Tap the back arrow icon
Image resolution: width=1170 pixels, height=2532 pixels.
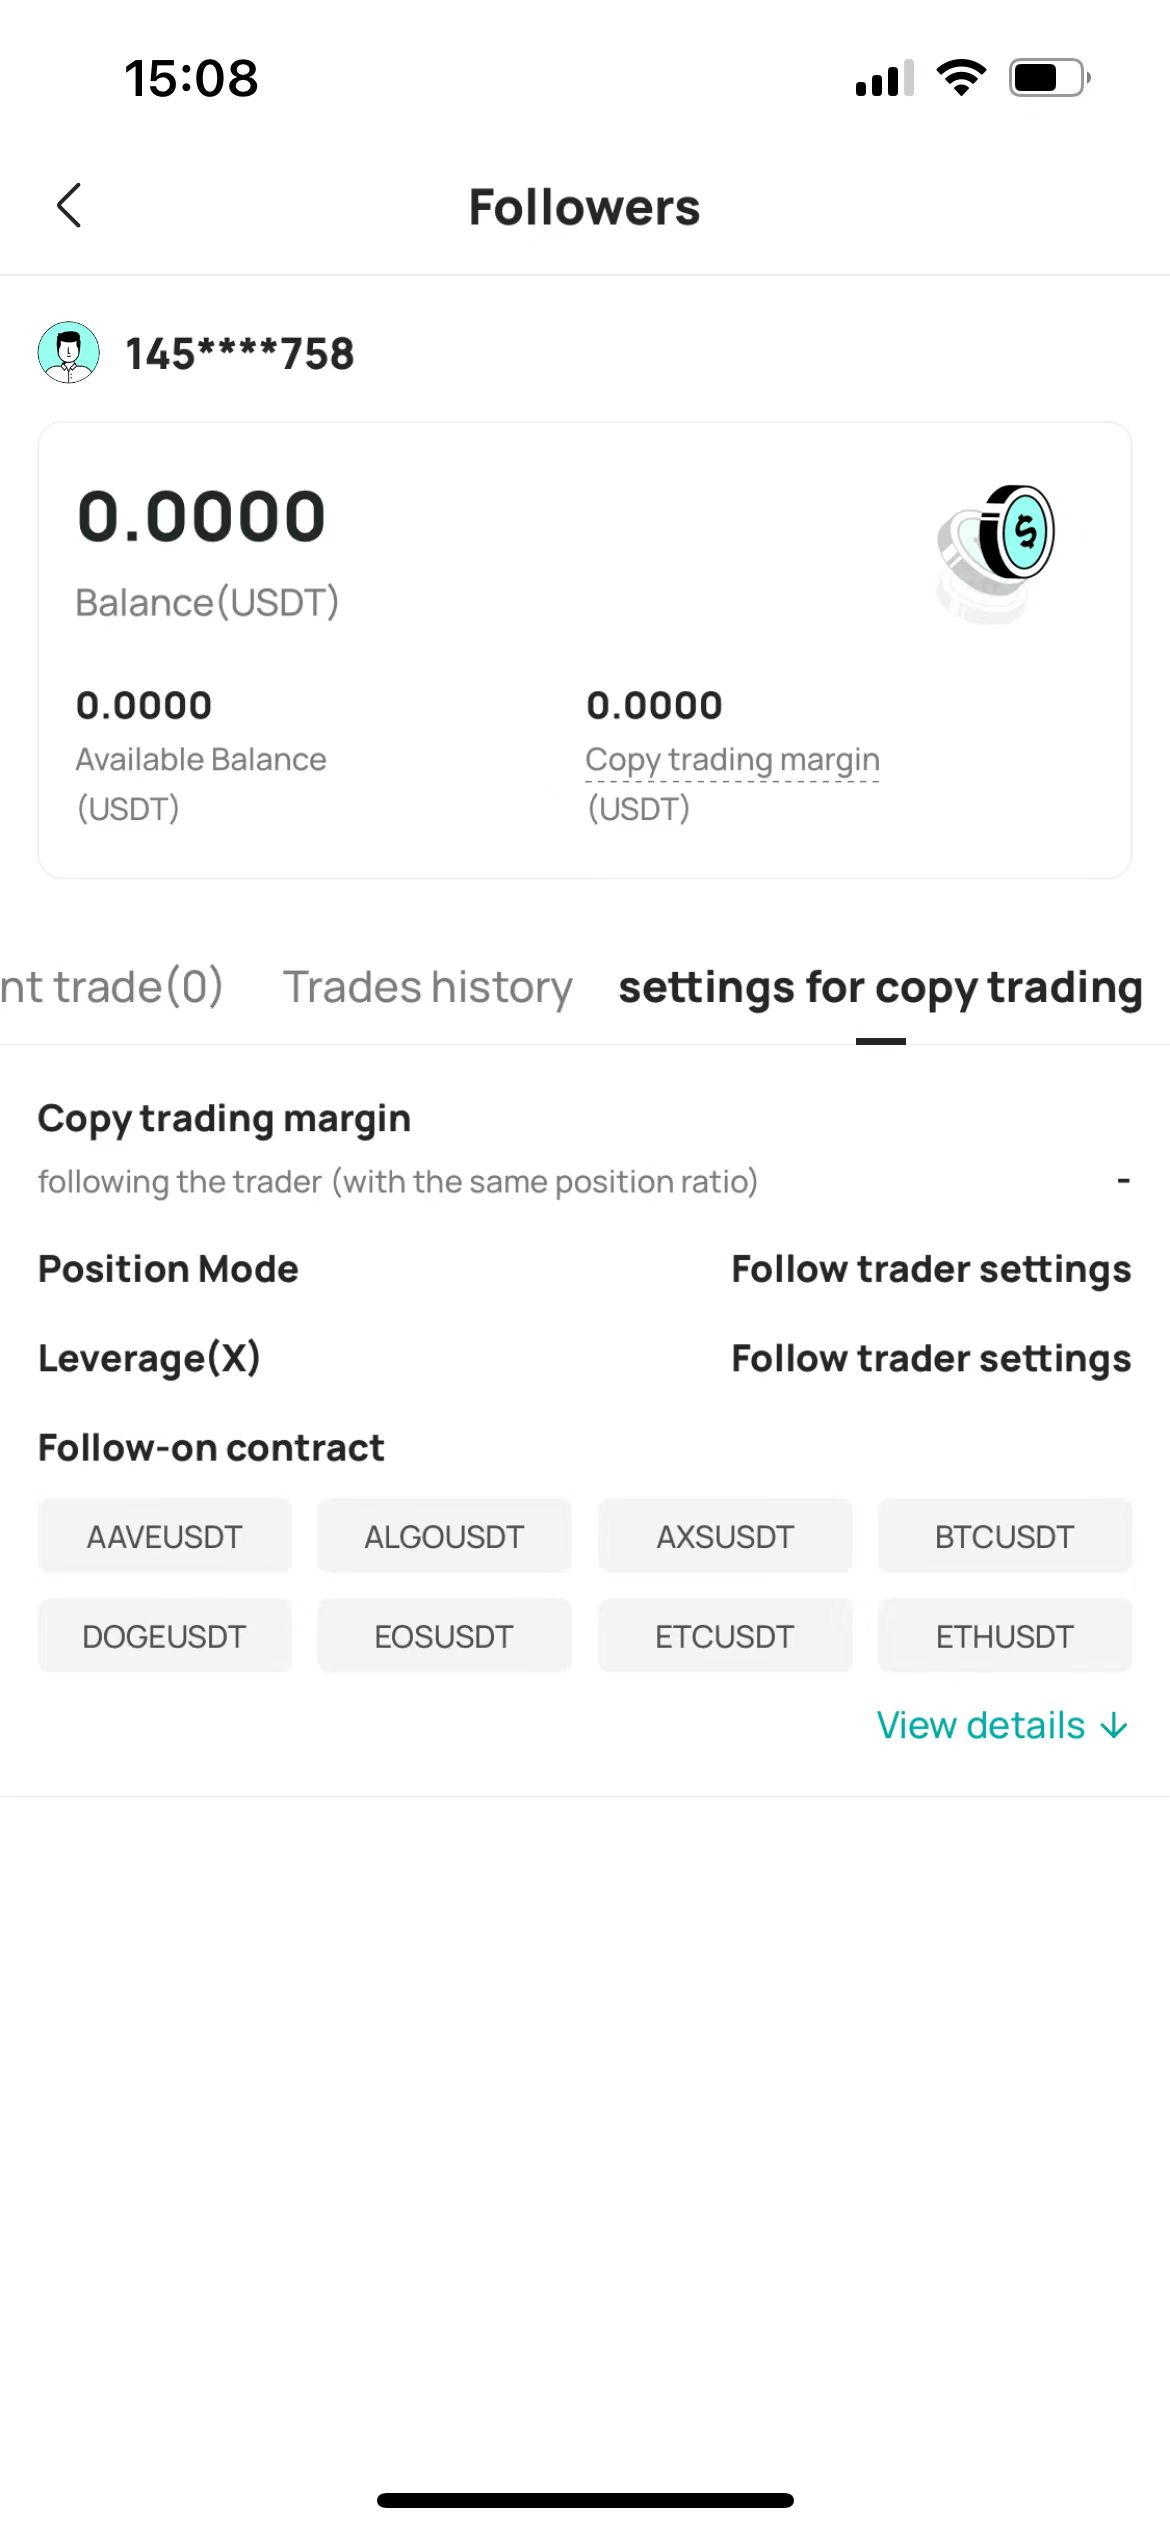tap(69, 206)
